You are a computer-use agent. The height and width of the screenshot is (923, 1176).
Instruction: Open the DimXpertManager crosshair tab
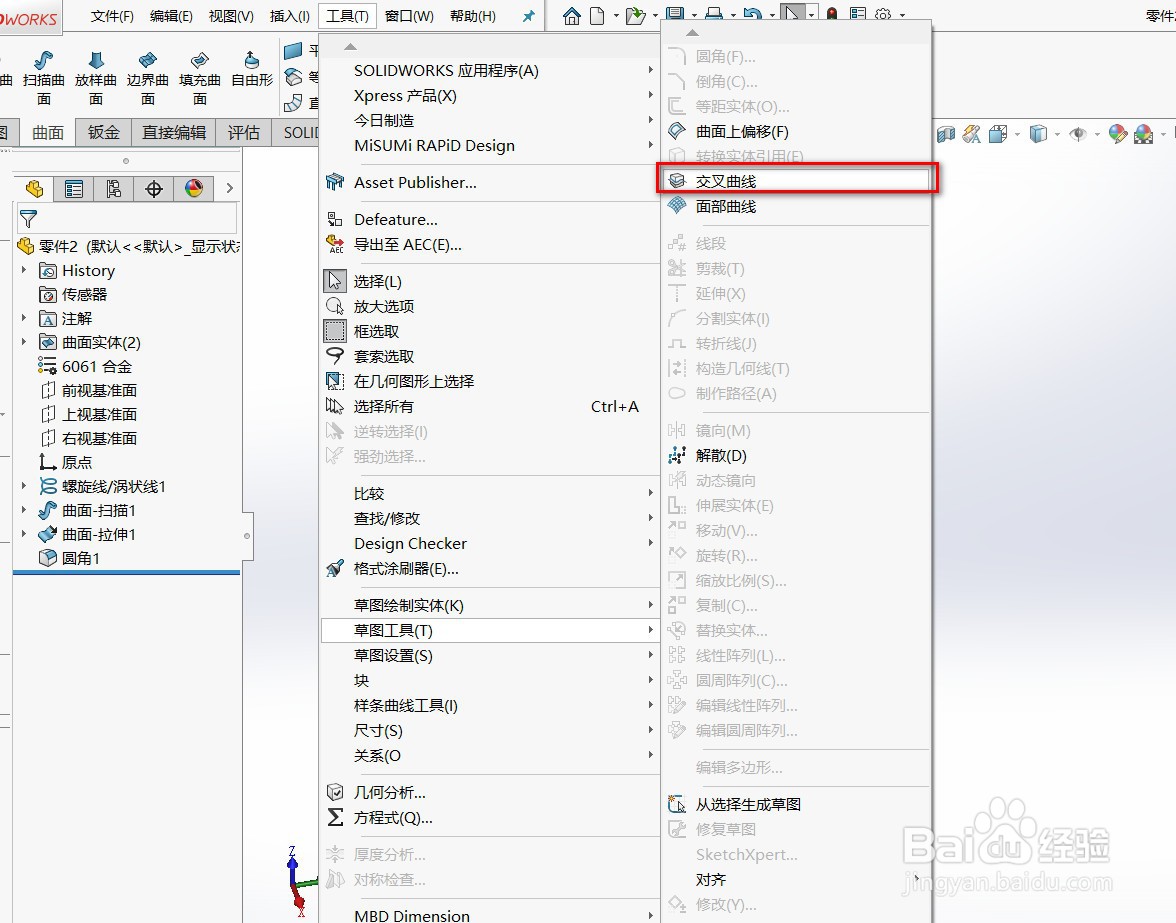click(154, 189)
